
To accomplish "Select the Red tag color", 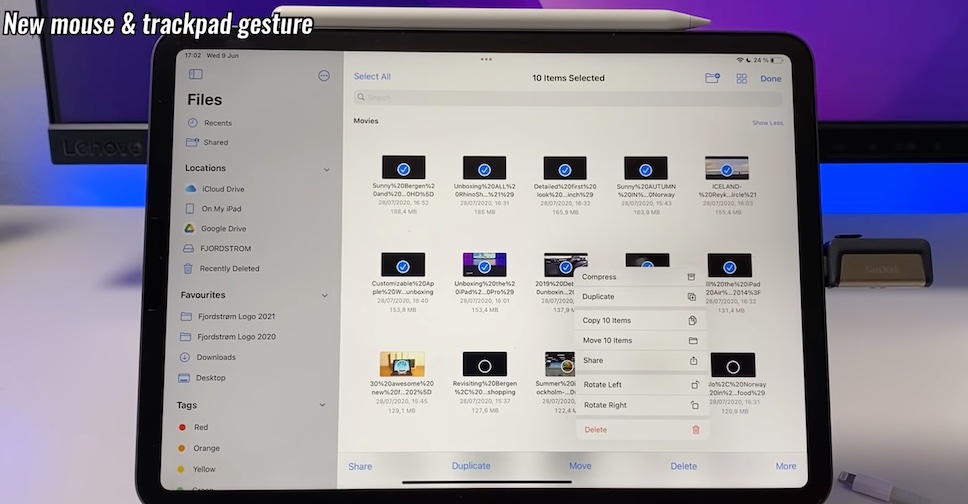I will point(201,427).
